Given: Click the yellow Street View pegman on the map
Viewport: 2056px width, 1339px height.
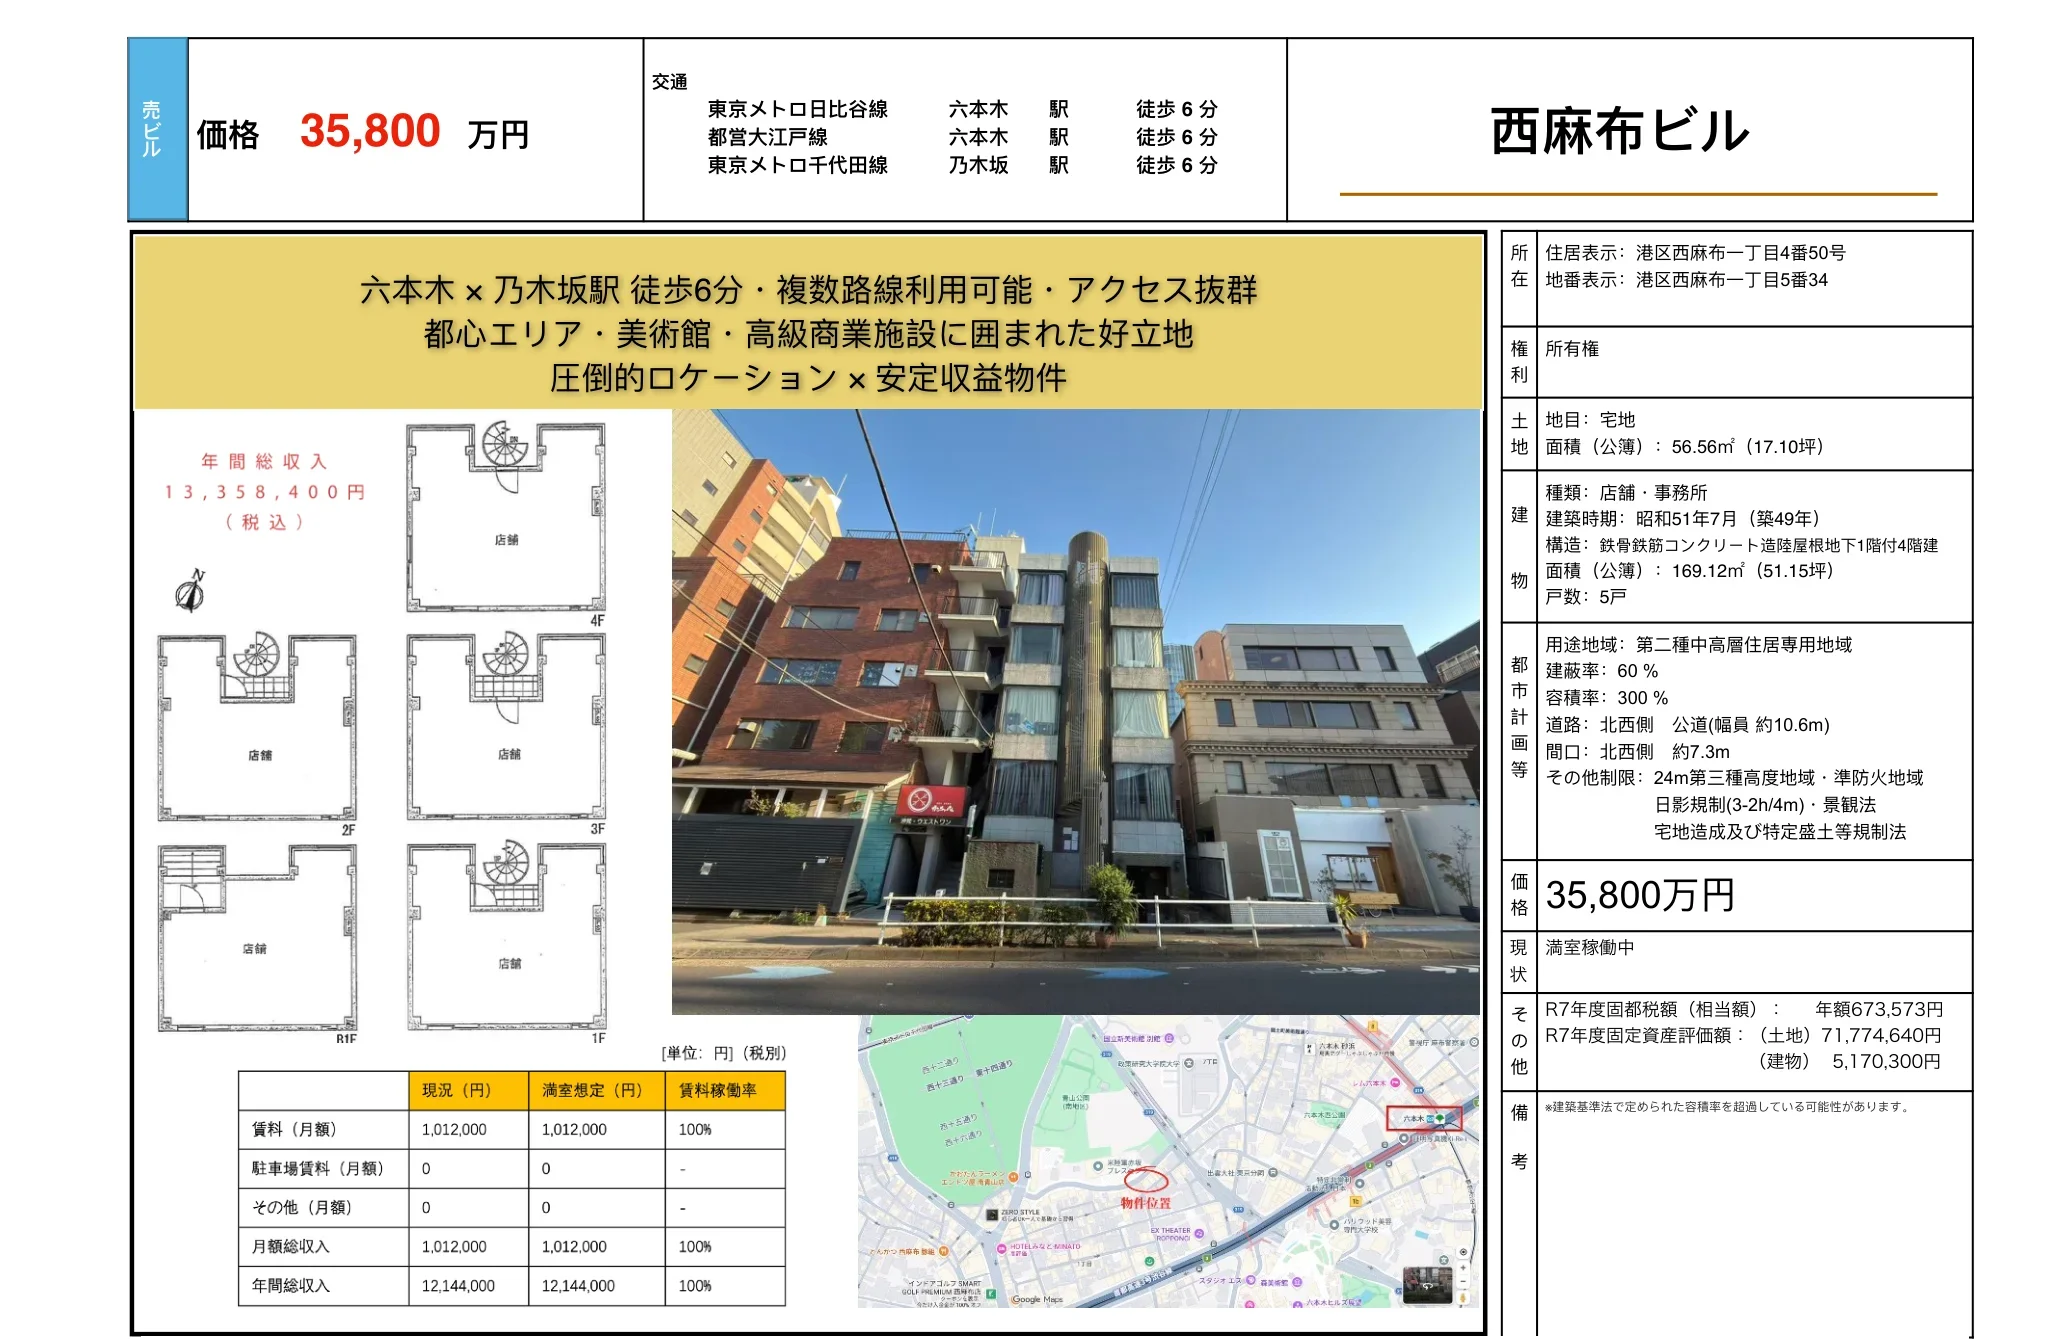Looking at the screenshot, I should (x=1463, y=1297).
